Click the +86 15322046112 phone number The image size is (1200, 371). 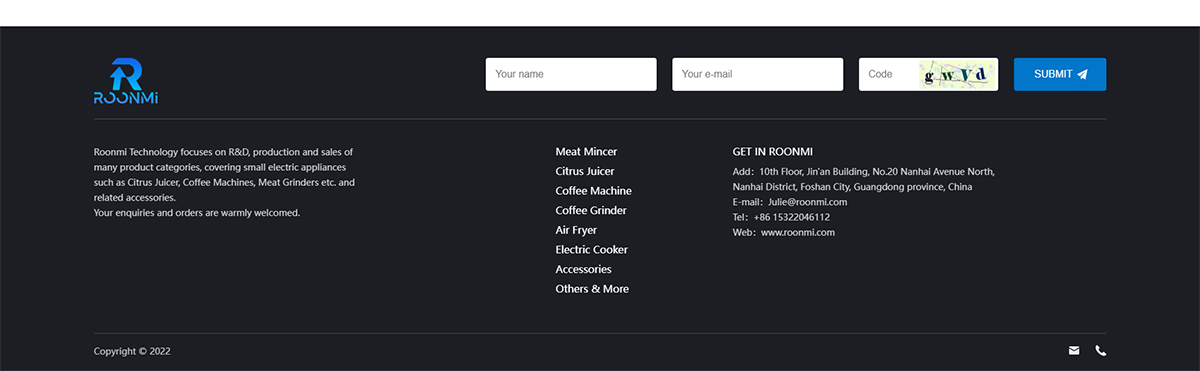point(792,217)
